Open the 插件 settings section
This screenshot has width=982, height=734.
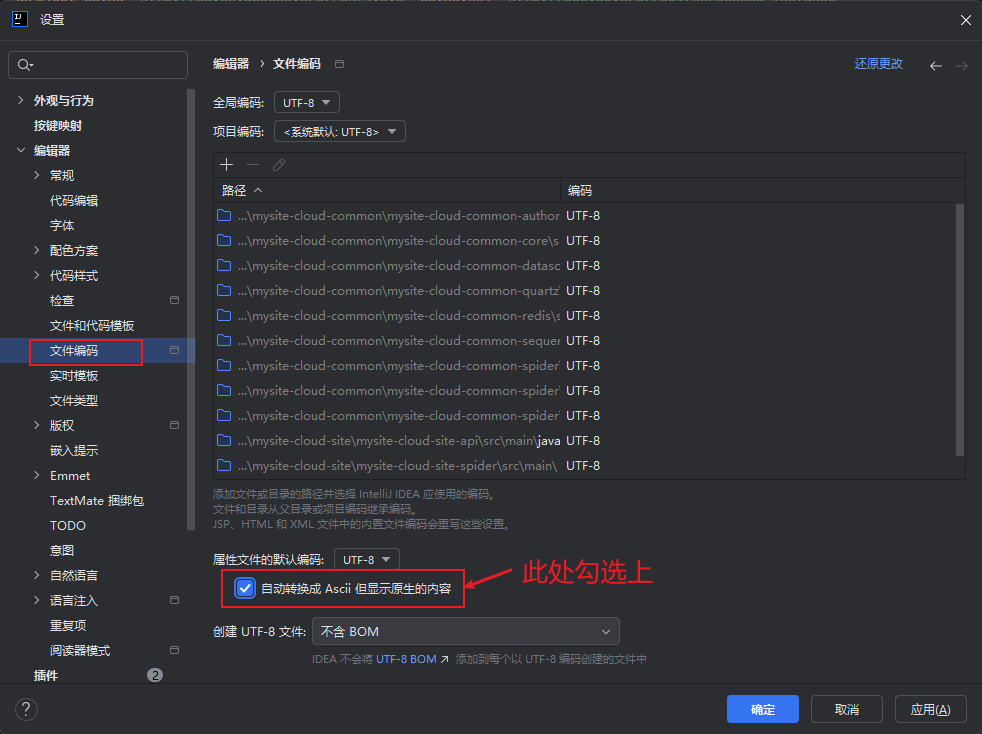click(46, 675)
